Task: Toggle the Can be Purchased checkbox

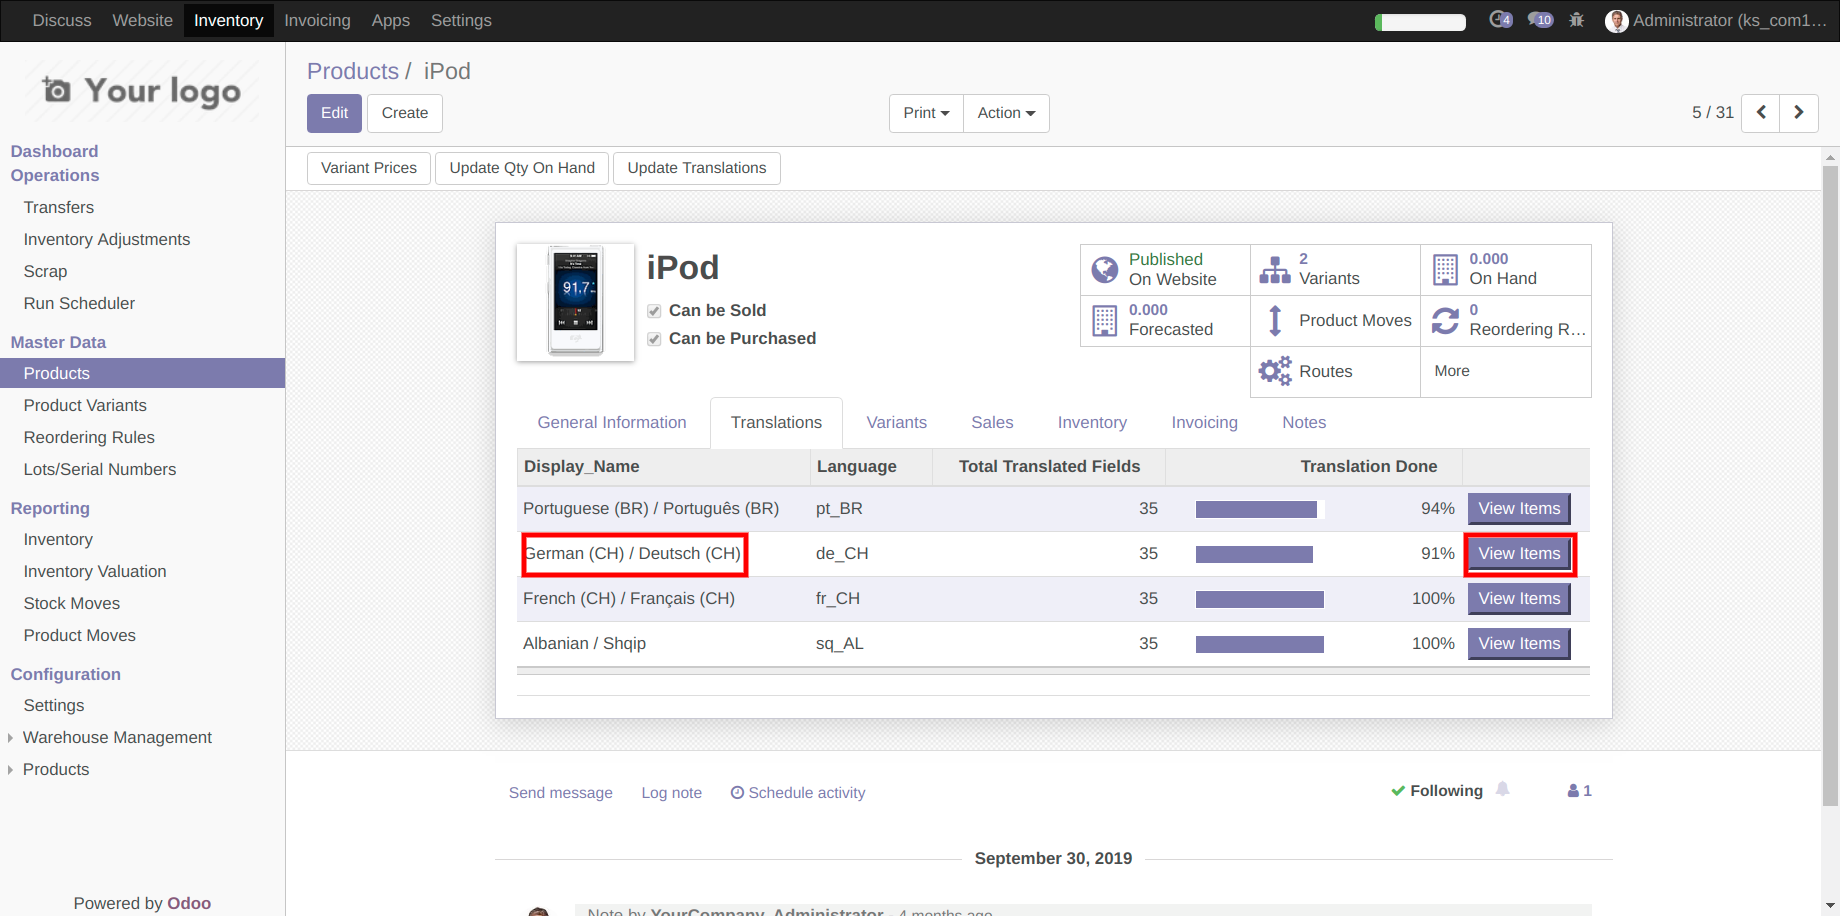Action: pyautogui.click(x=654, y=339)
